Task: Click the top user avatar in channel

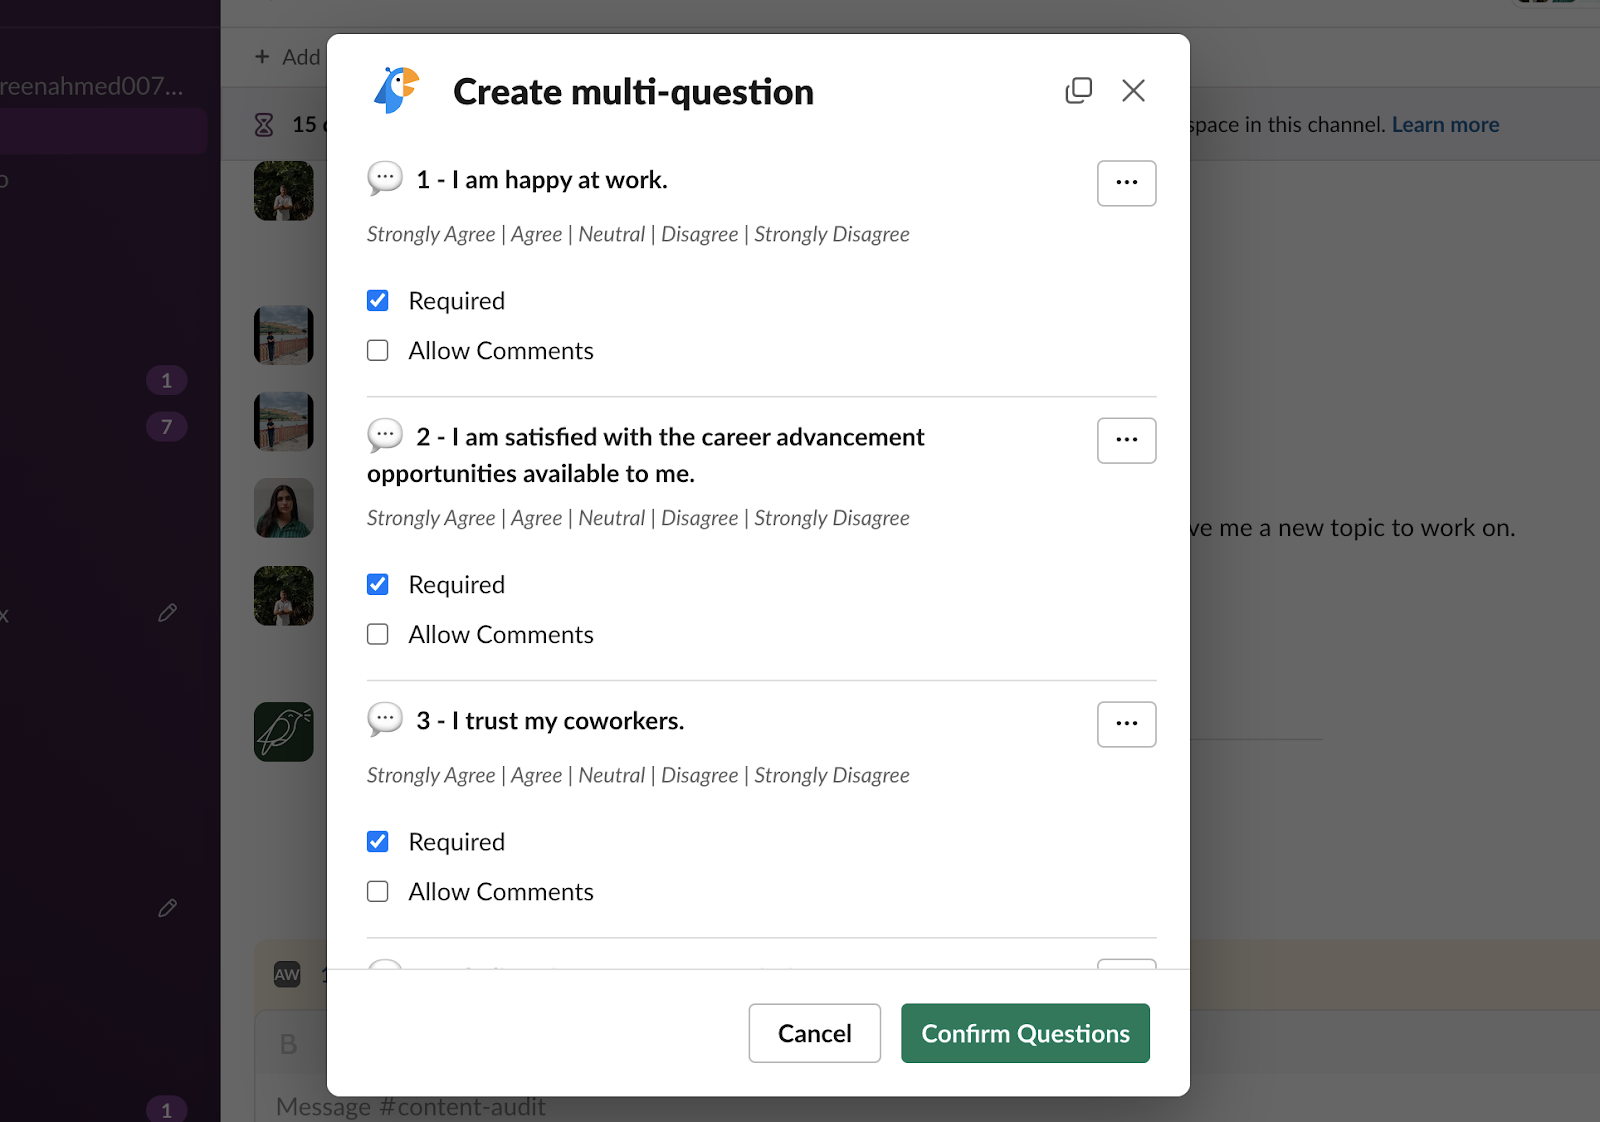Action: (284, 191)
